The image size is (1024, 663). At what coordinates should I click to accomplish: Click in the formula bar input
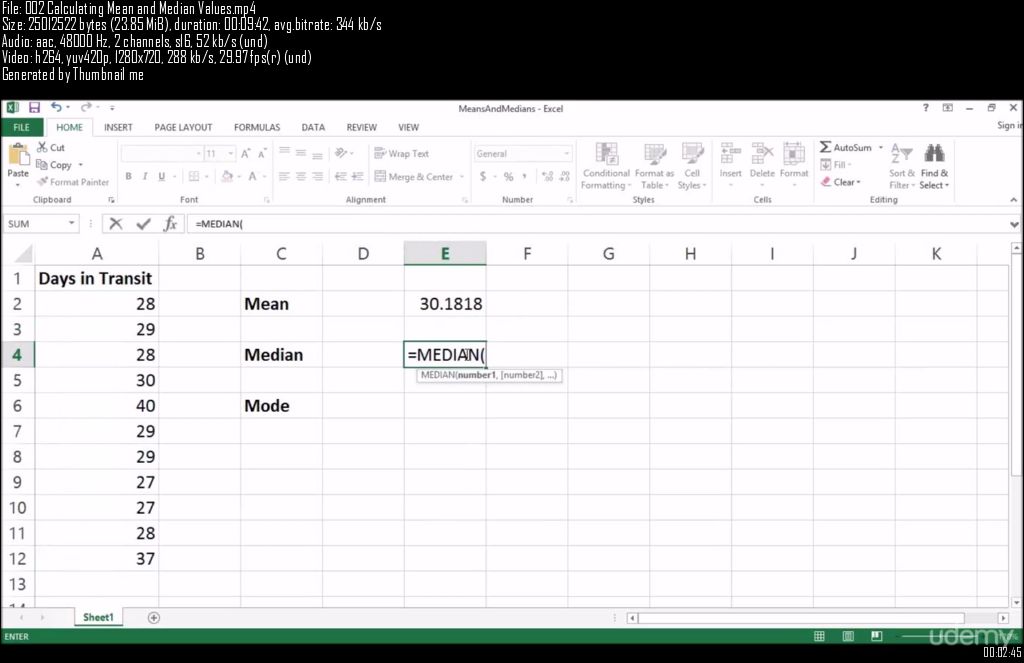point(598,223)
